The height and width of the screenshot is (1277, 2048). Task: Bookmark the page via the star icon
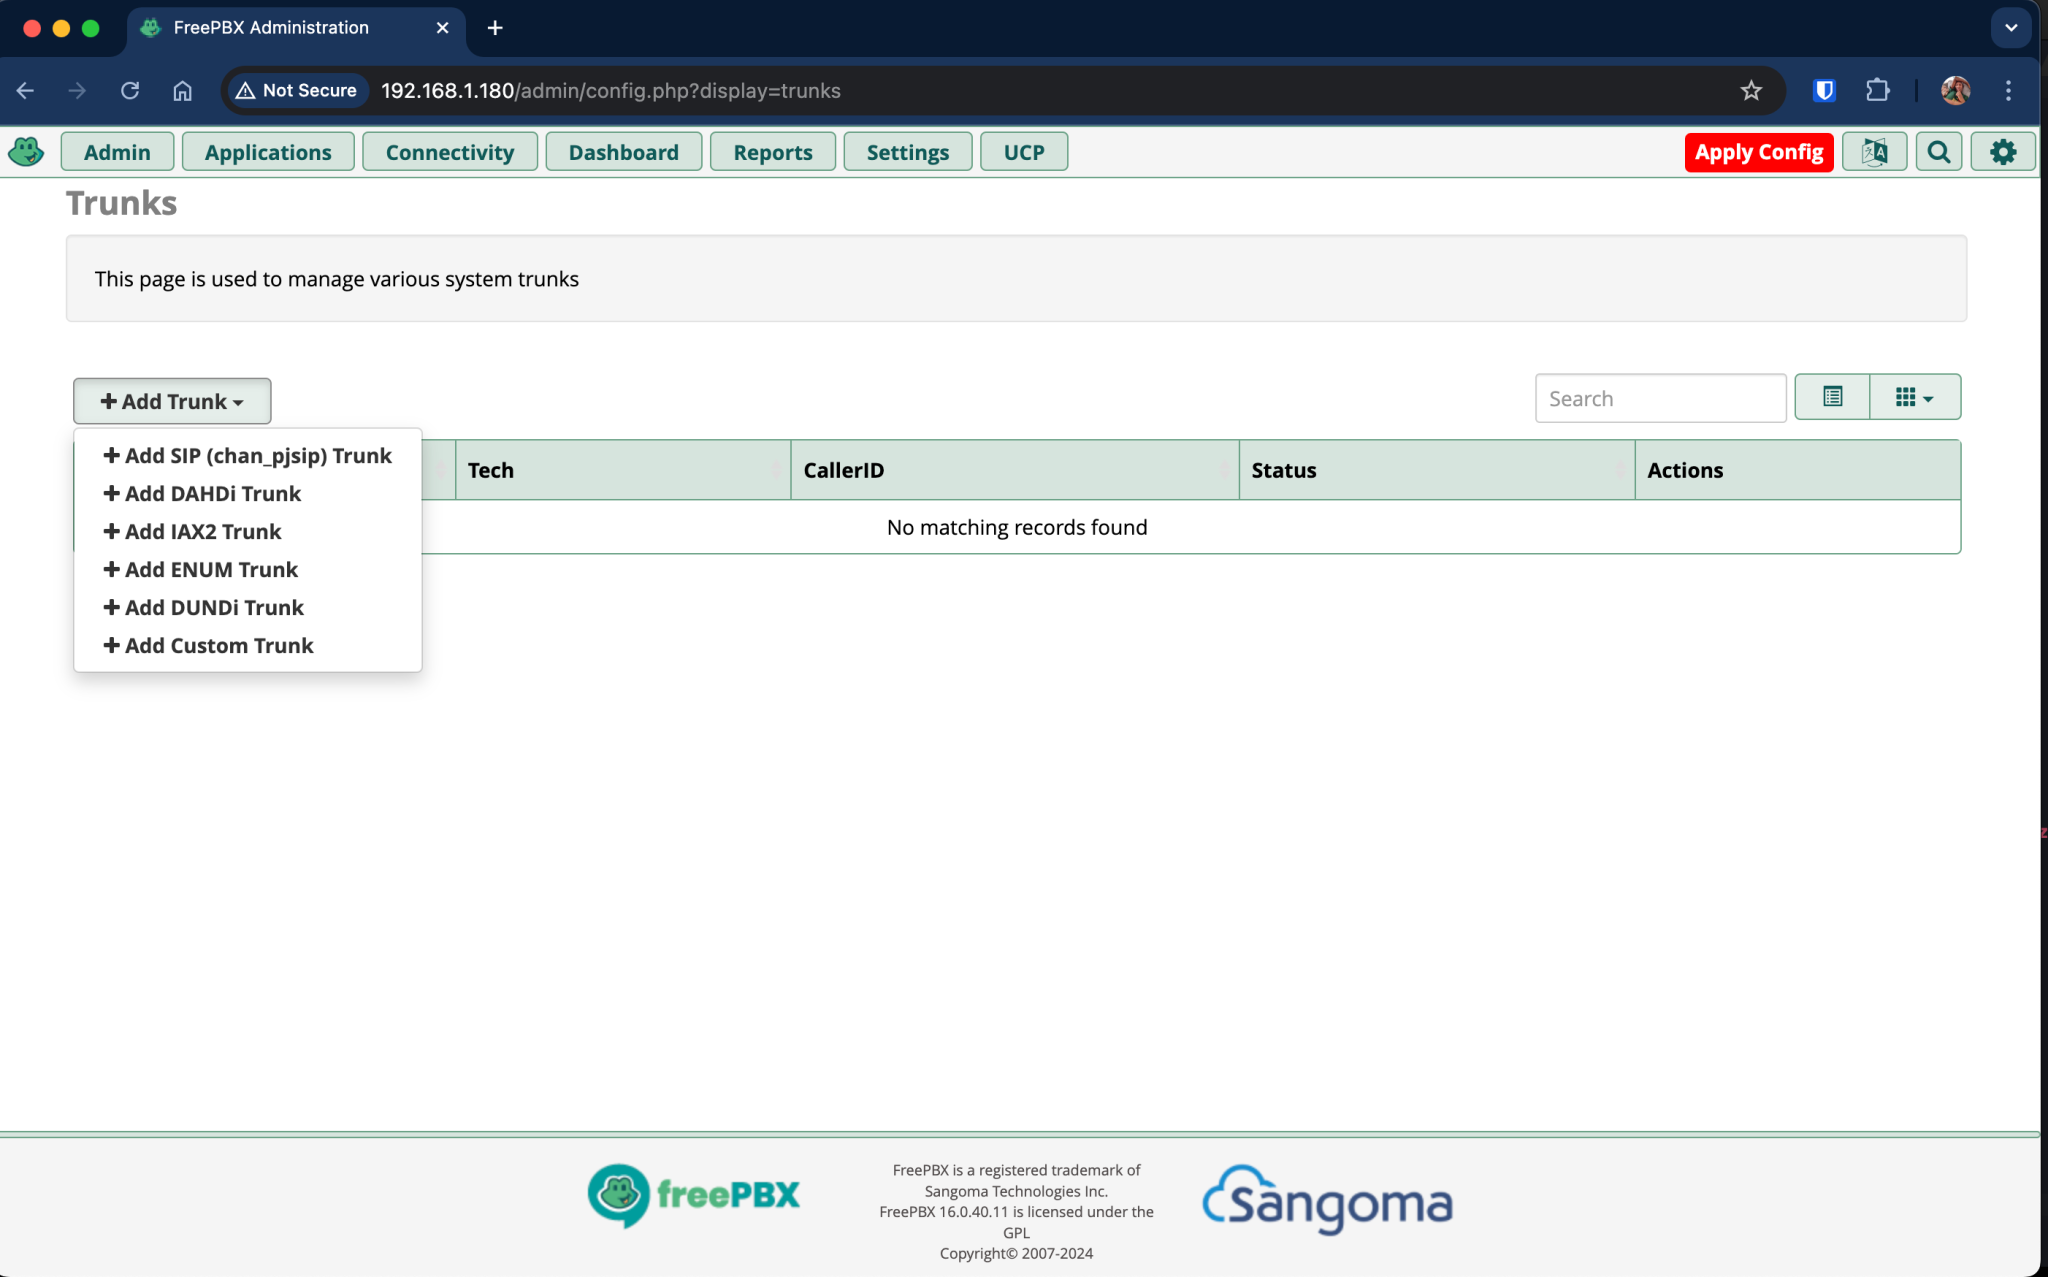(x=1750, y=90)
